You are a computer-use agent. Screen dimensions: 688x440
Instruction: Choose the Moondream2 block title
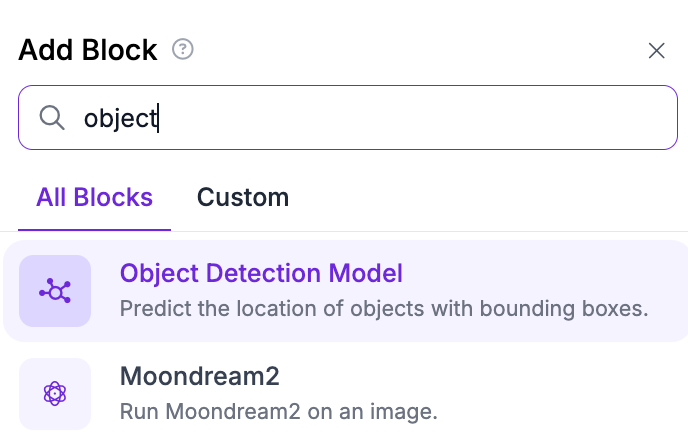tap(199, 376)
